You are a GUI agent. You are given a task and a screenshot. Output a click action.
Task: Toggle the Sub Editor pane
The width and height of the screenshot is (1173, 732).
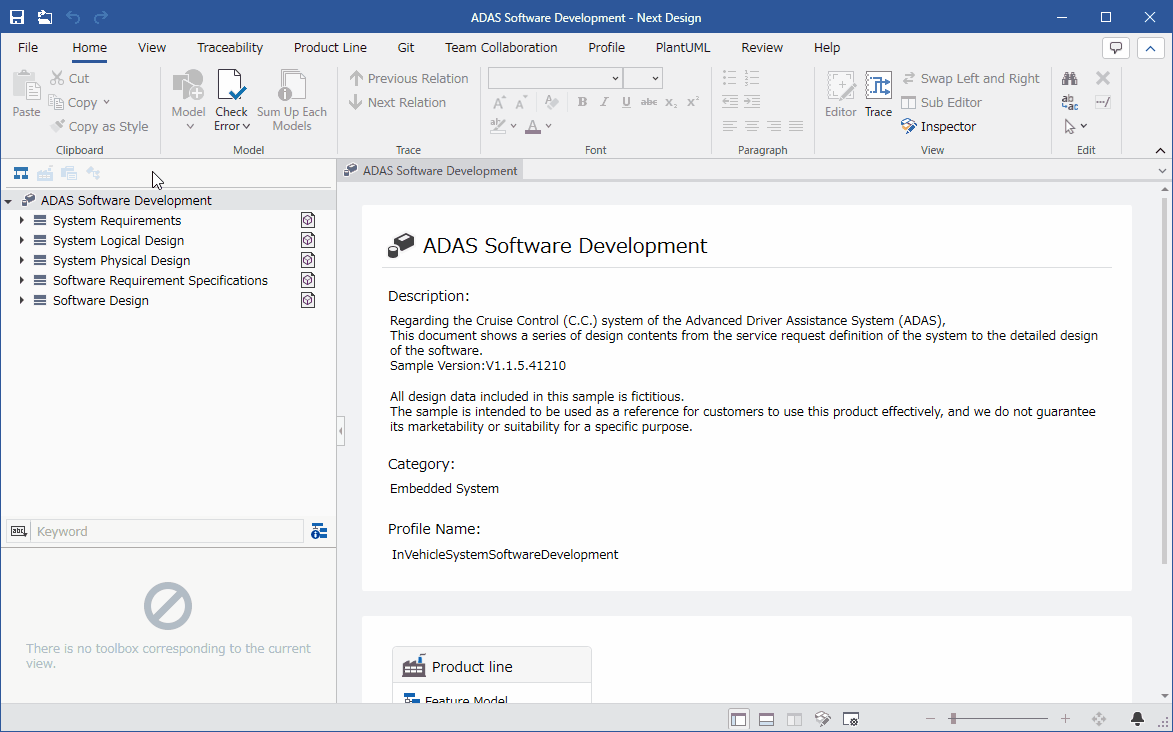tap(942, 103)
